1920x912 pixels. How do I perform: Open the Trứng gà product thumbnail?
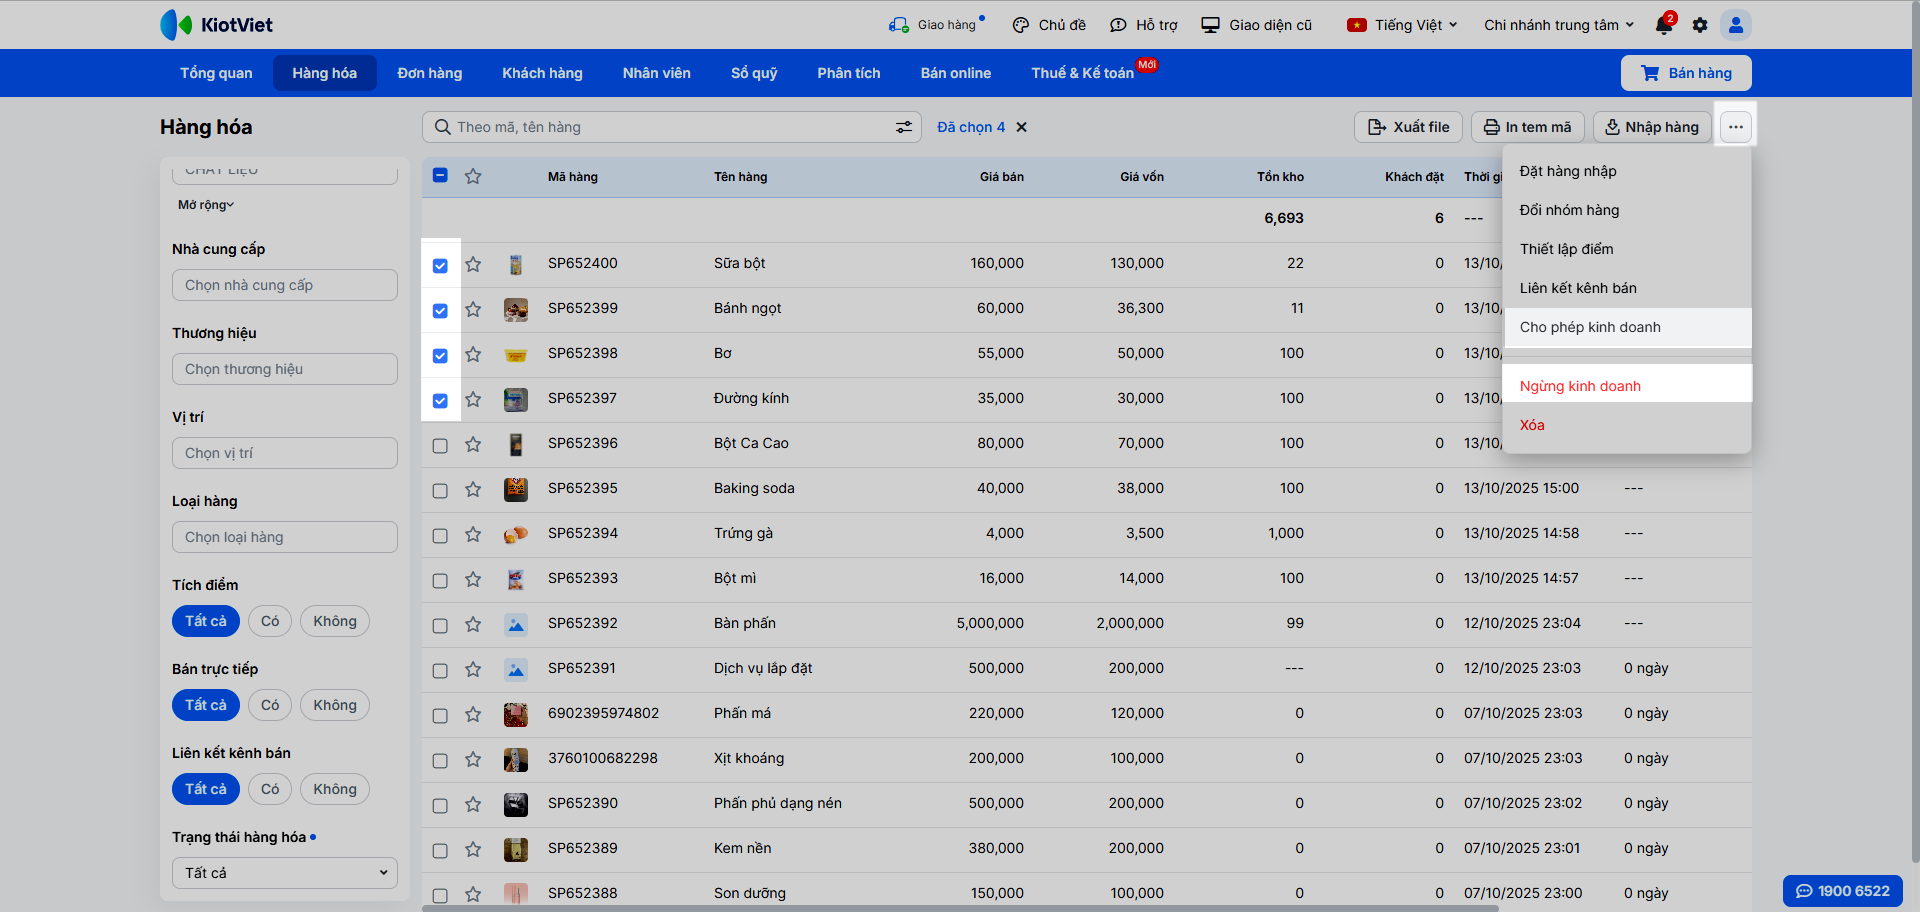[x=516, y=535]
